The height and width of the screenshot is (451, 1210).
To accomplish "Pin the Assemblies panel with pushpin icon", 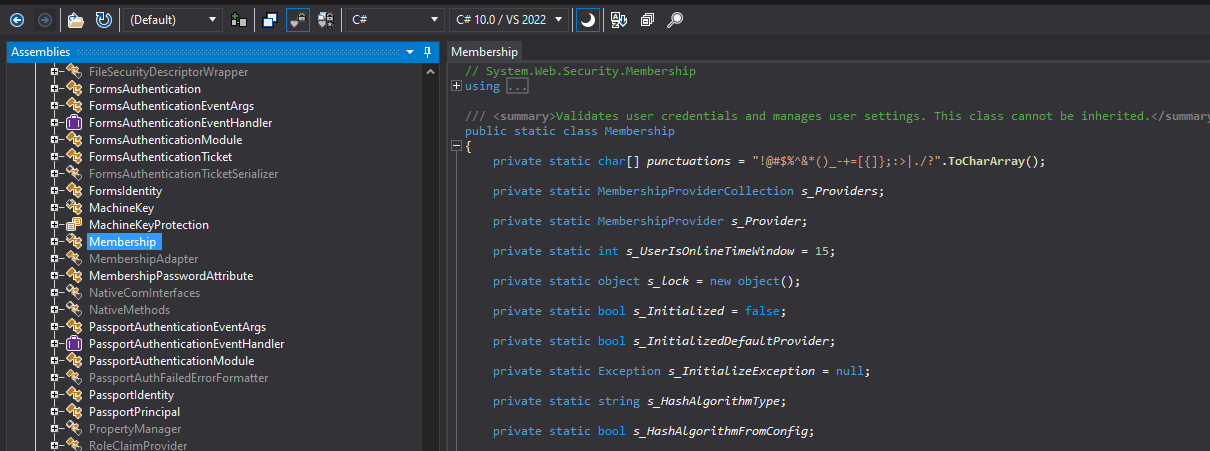I will [x=427, y=51].
